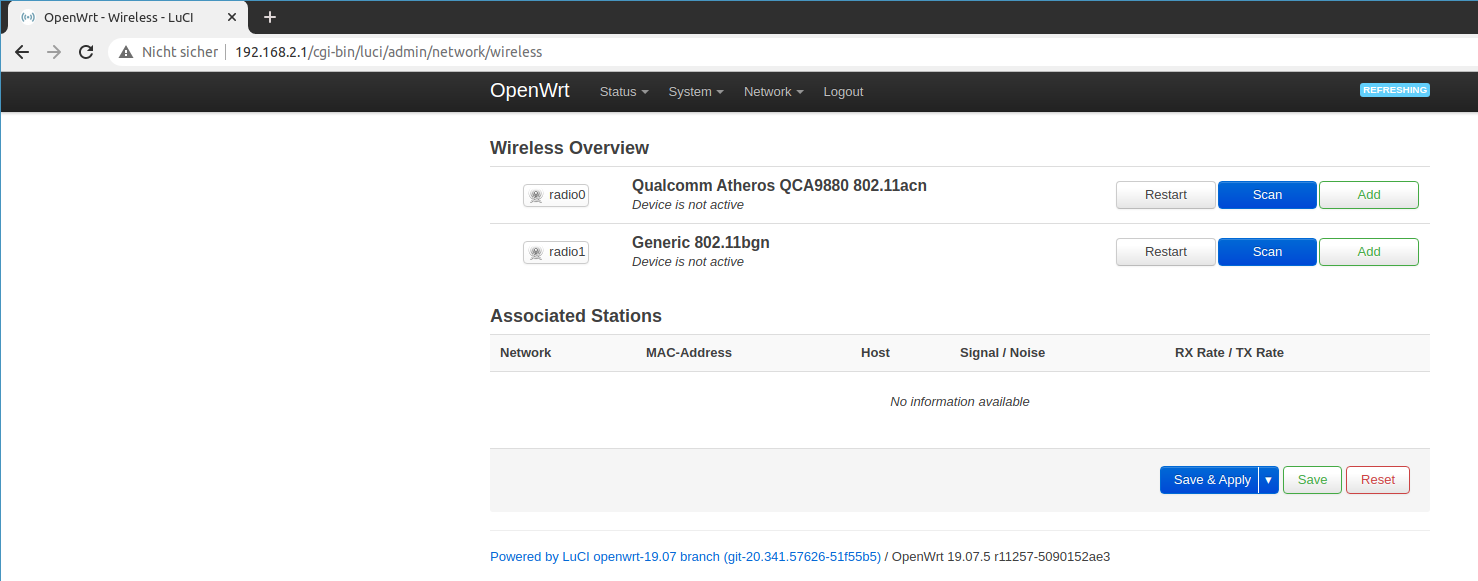
Task: Open the System dropdown menu
Action: (x=696, y=92)
